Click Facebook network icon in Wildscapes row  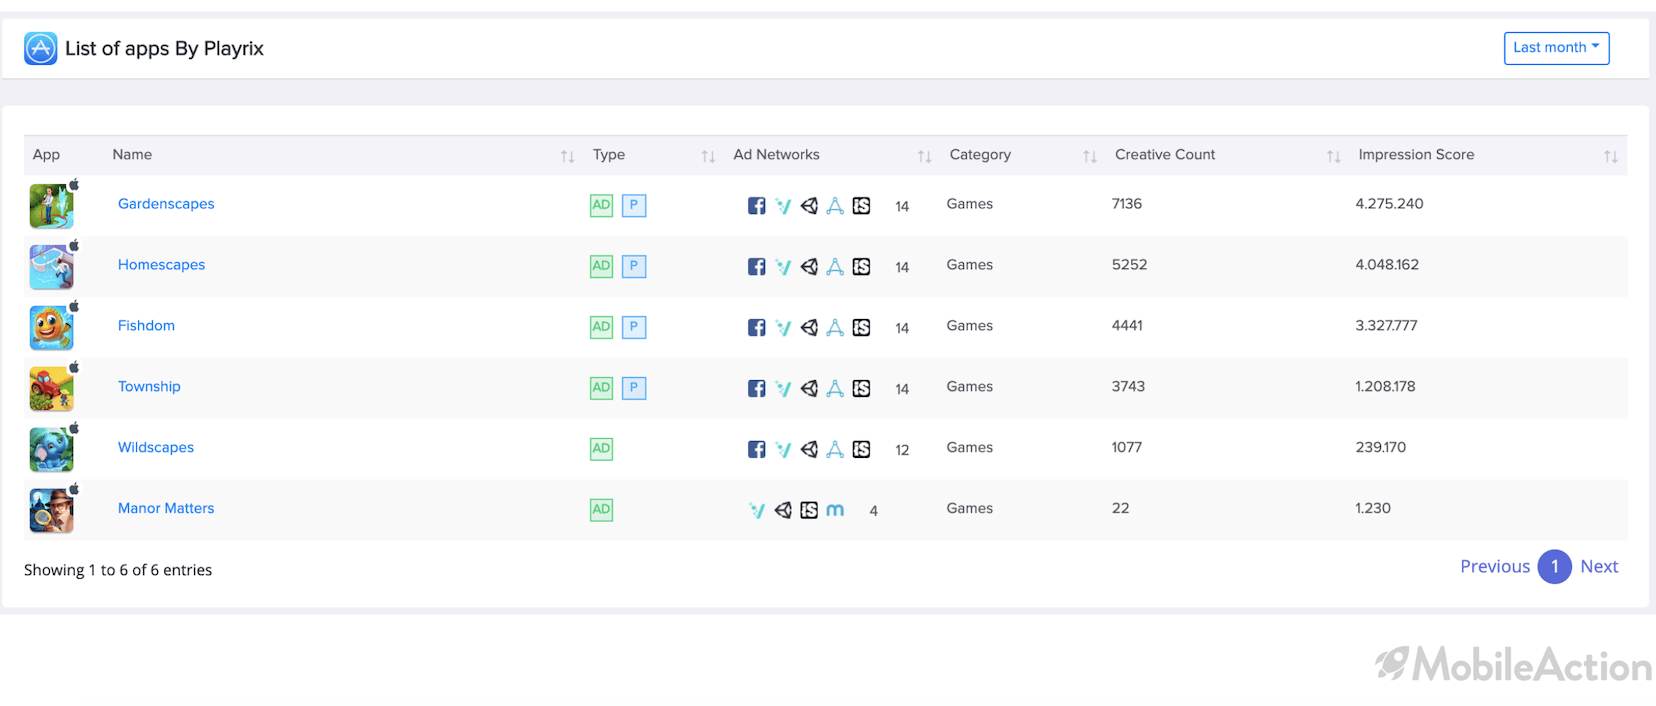pos(757,450)
